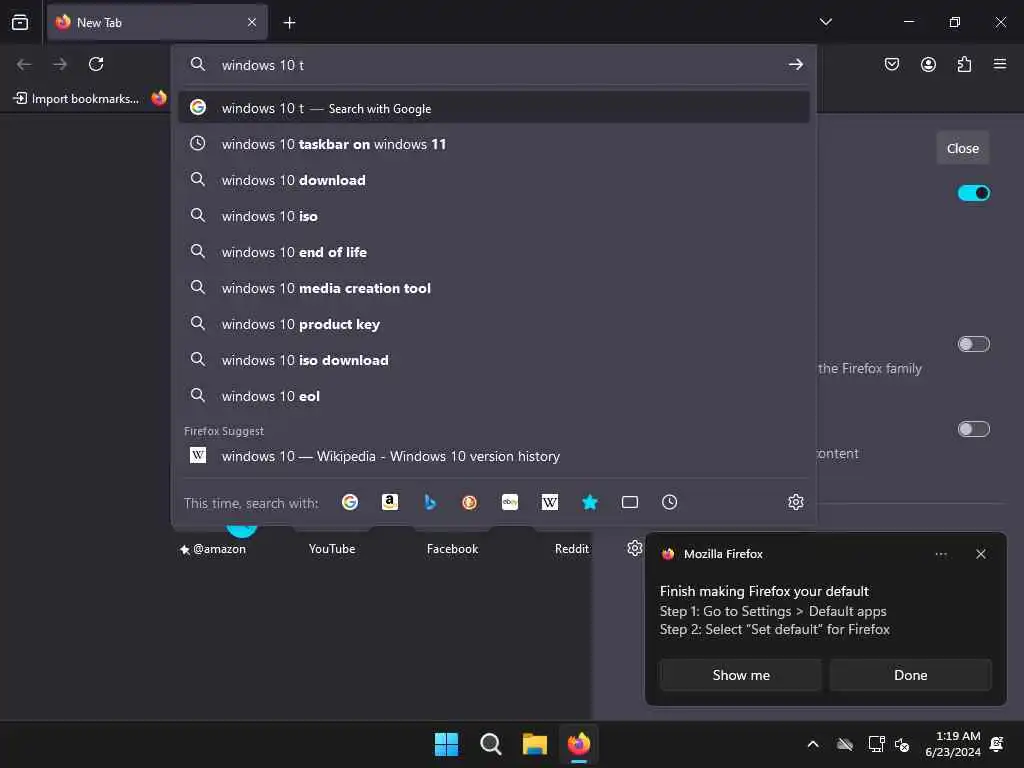Choose the windows 10 iso suggestion
The height and width of the screenshot is (768, 1024).
pyautogui.click(x=494, y=216)
